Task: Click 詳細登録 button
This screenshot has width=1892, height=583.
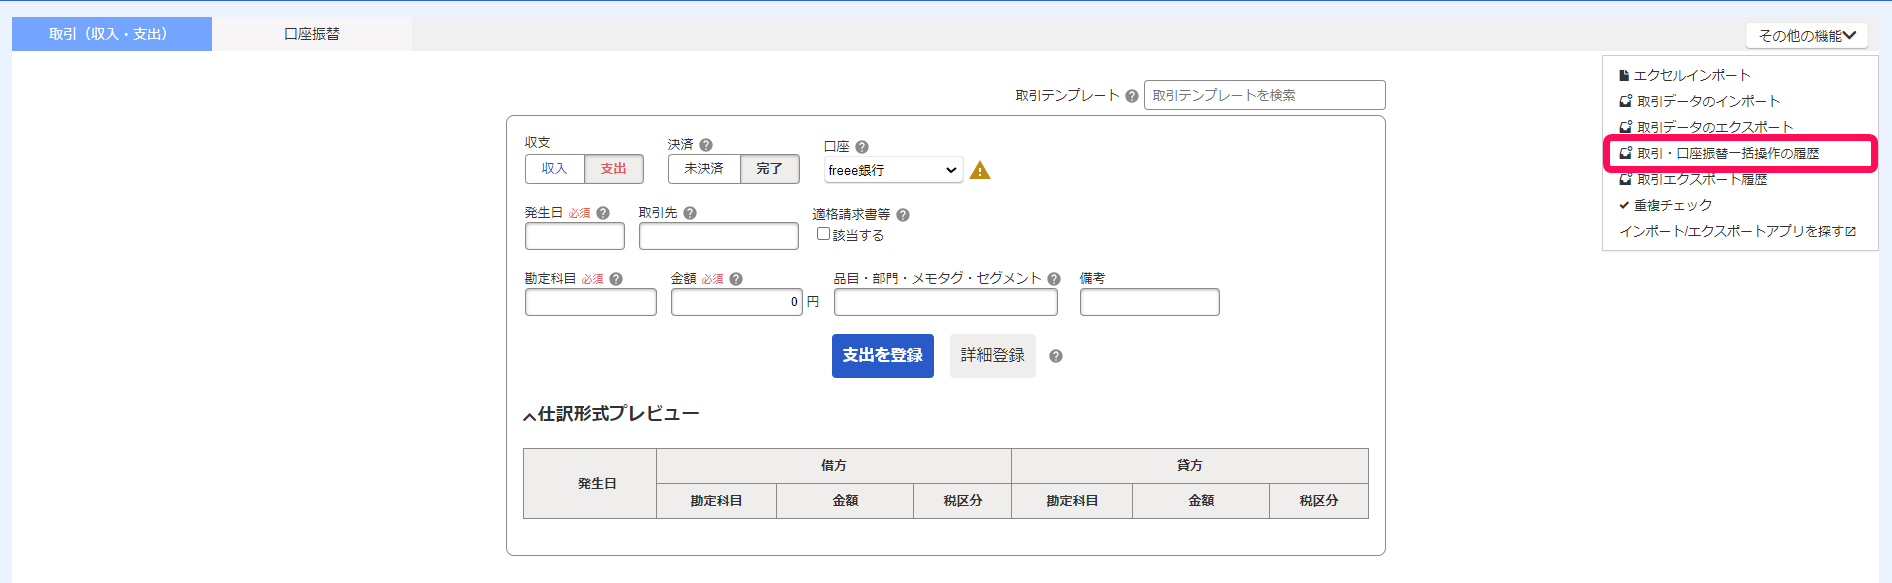Action: [x=993, y=356]
